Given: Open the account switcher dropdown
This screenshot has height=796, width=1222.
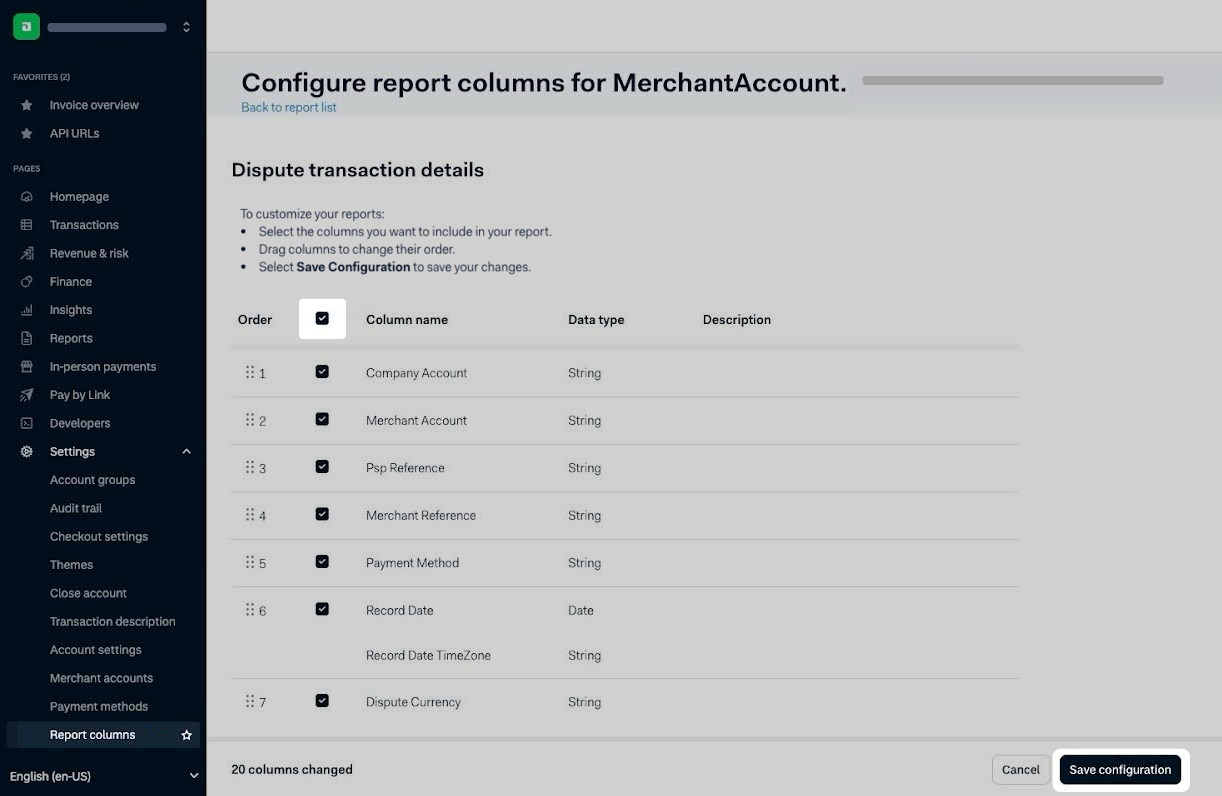Looking at the screenshot, I should [186, 27].
